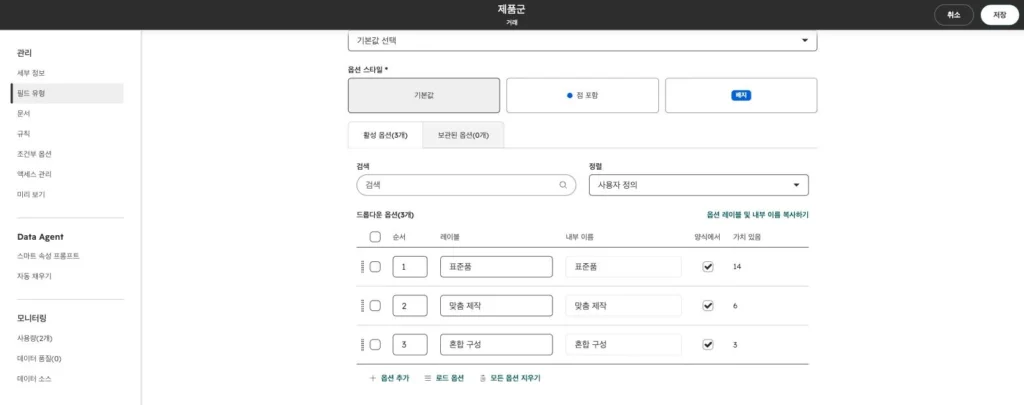Grab the drag handle for the 혼합 구성 row
The image size is (1024, 405).
[x=362, y=345]
